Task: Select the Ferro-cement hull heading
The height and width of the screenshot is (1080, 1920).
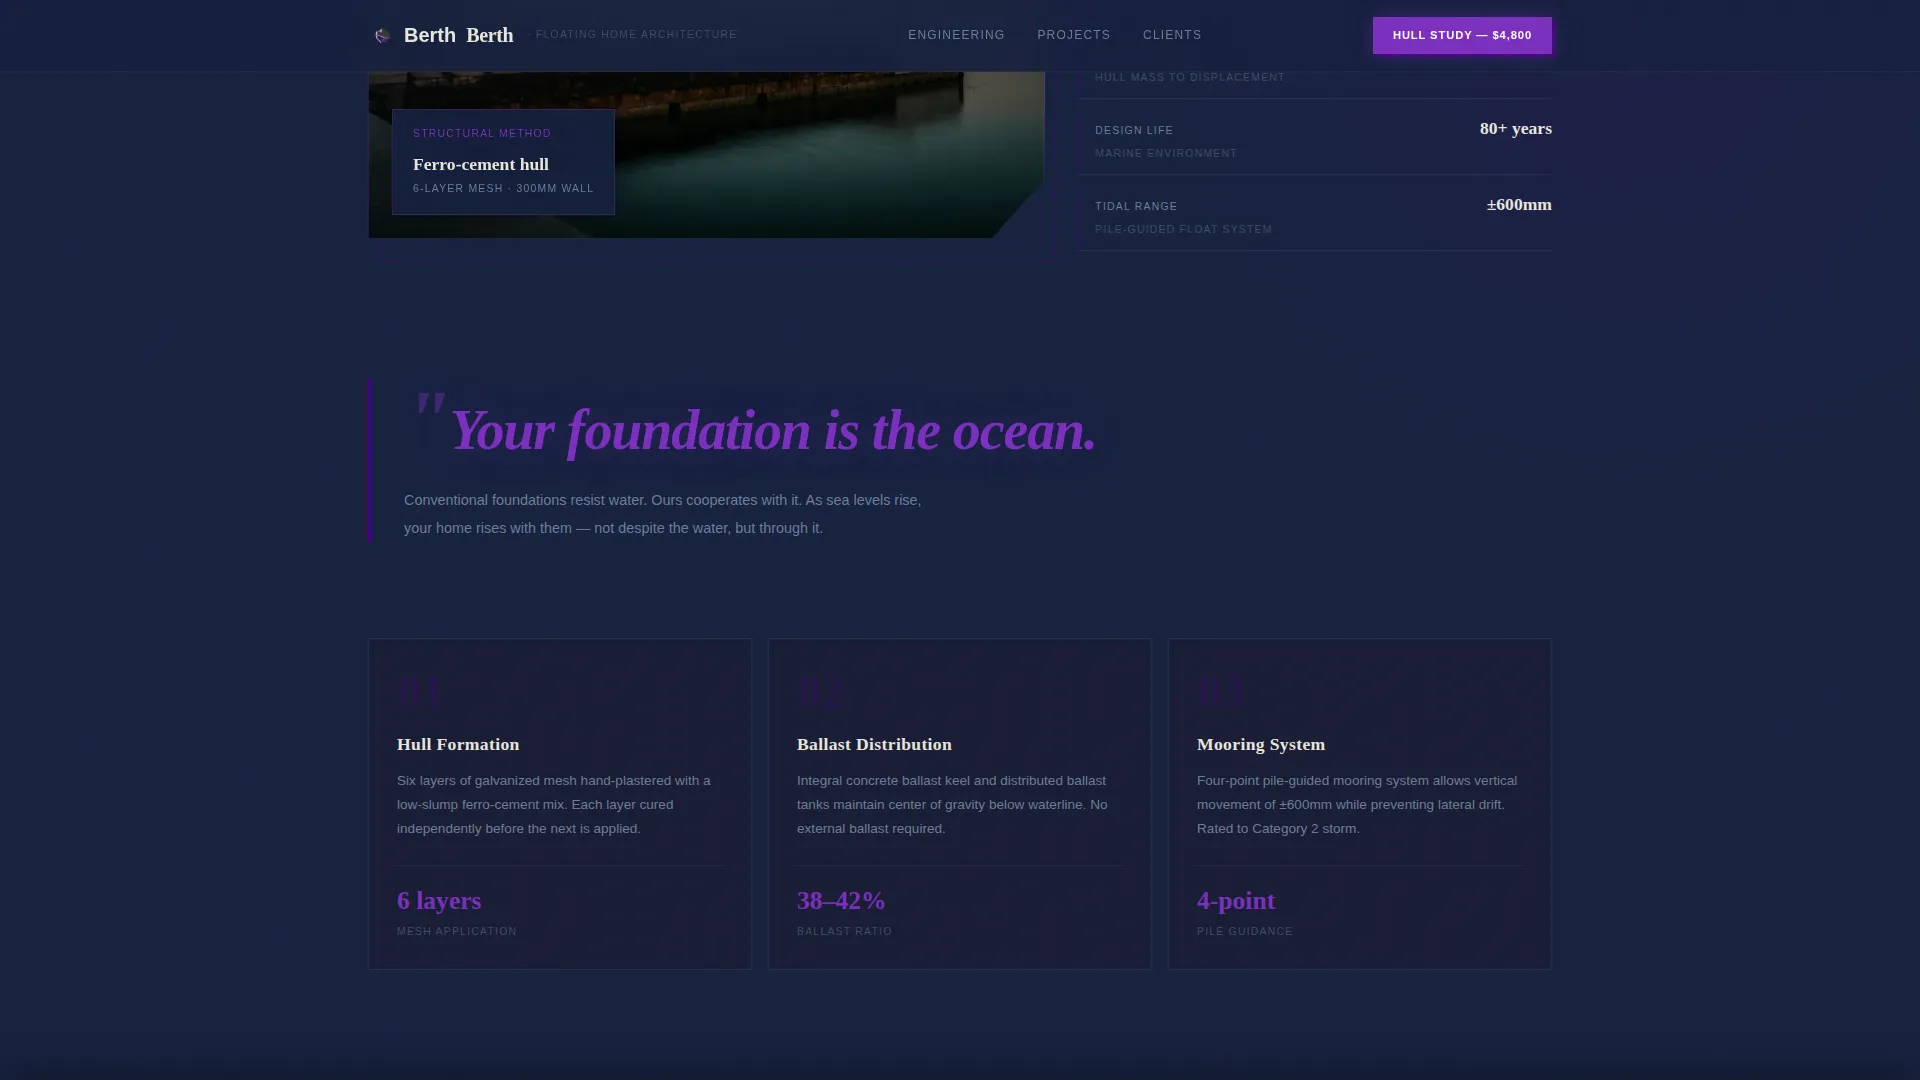Action: (x=481, y=164)
